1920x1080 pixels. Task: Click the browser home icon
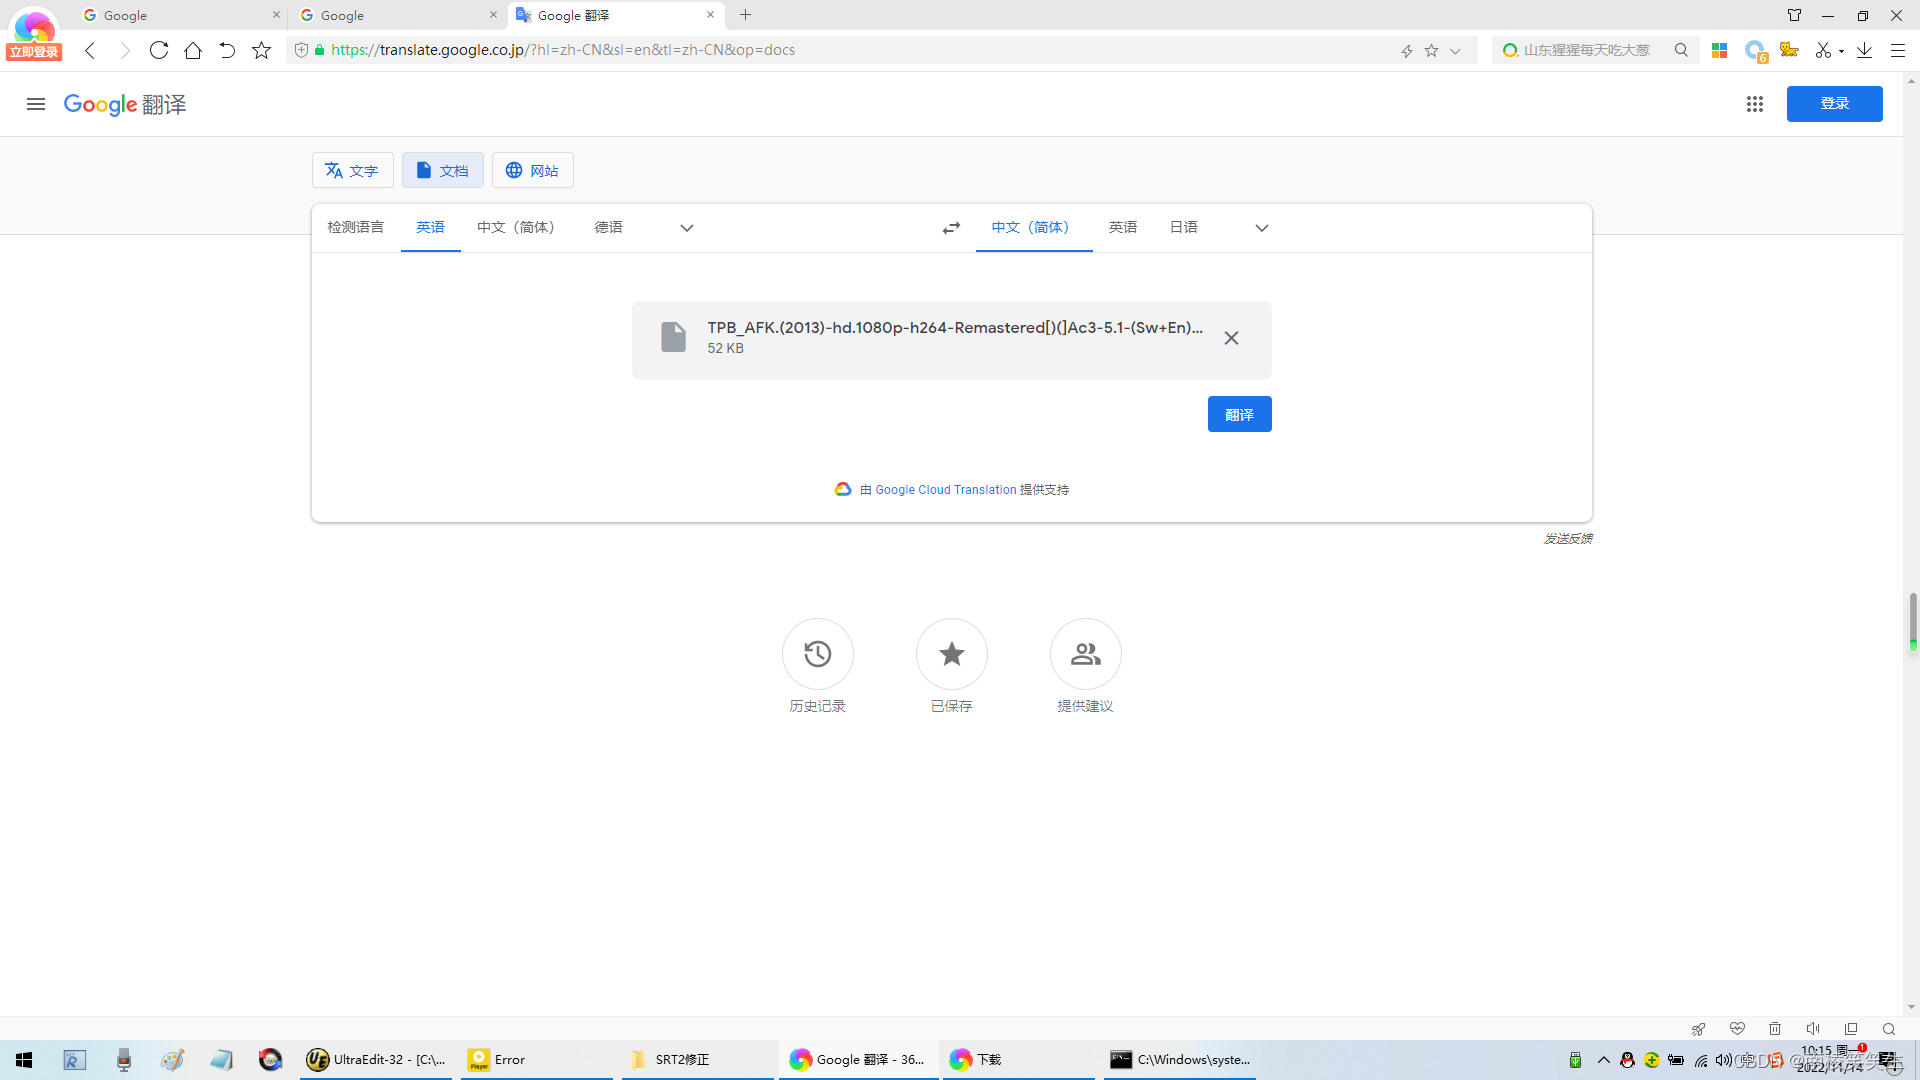193,50
